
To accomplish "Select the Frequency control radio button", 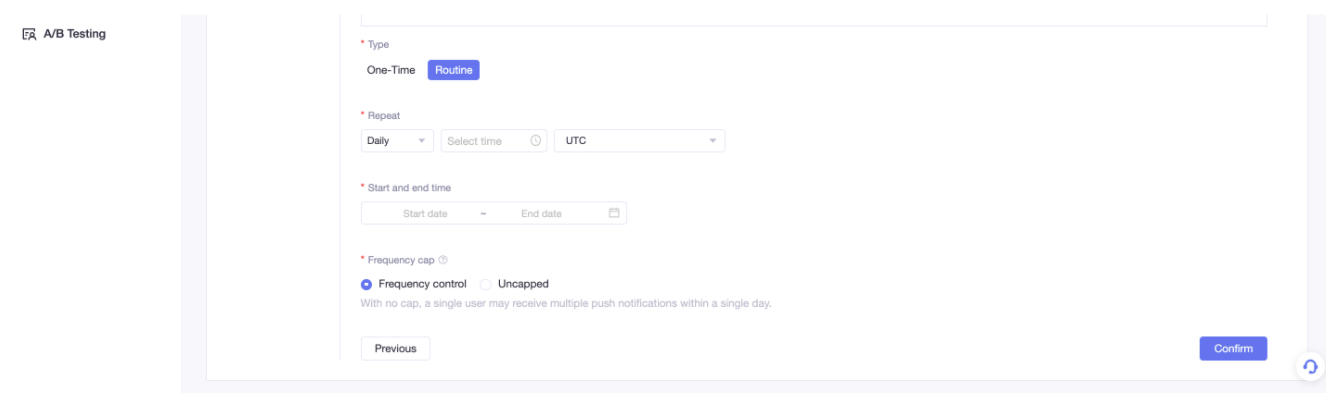I will coord(367,284).
